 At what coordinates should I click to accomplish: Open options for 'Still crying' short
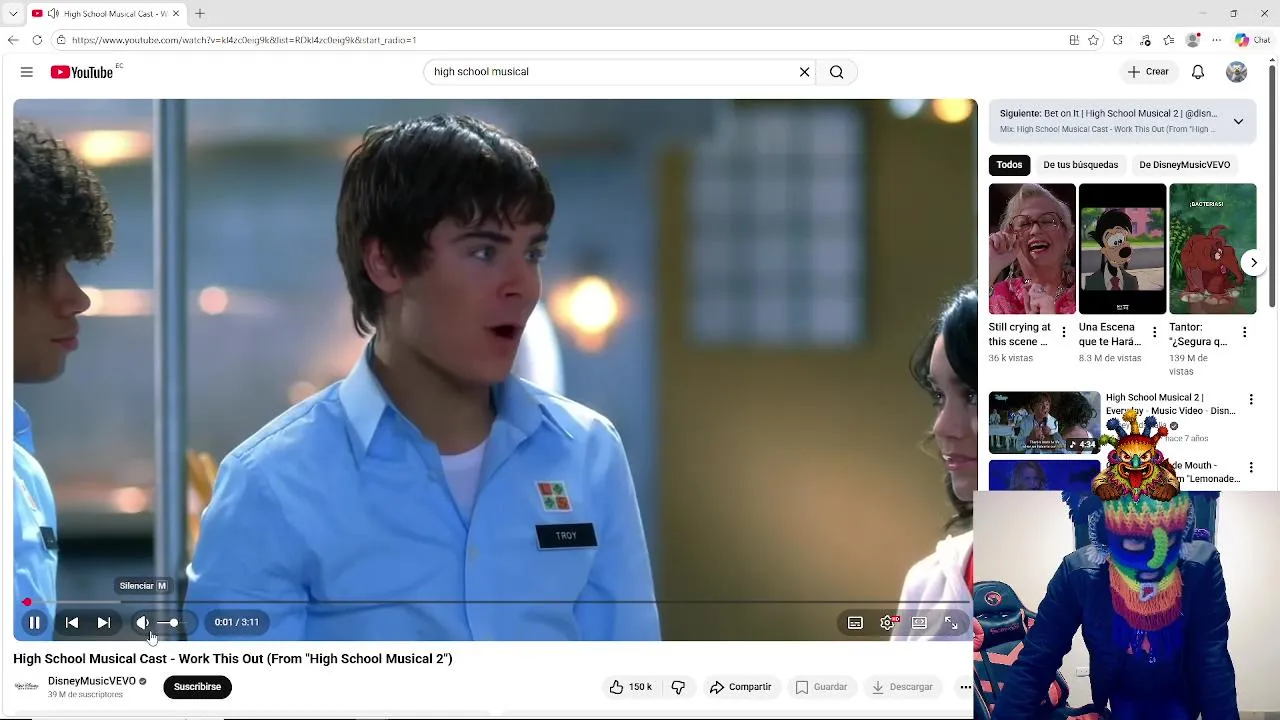click(1064, 332)
